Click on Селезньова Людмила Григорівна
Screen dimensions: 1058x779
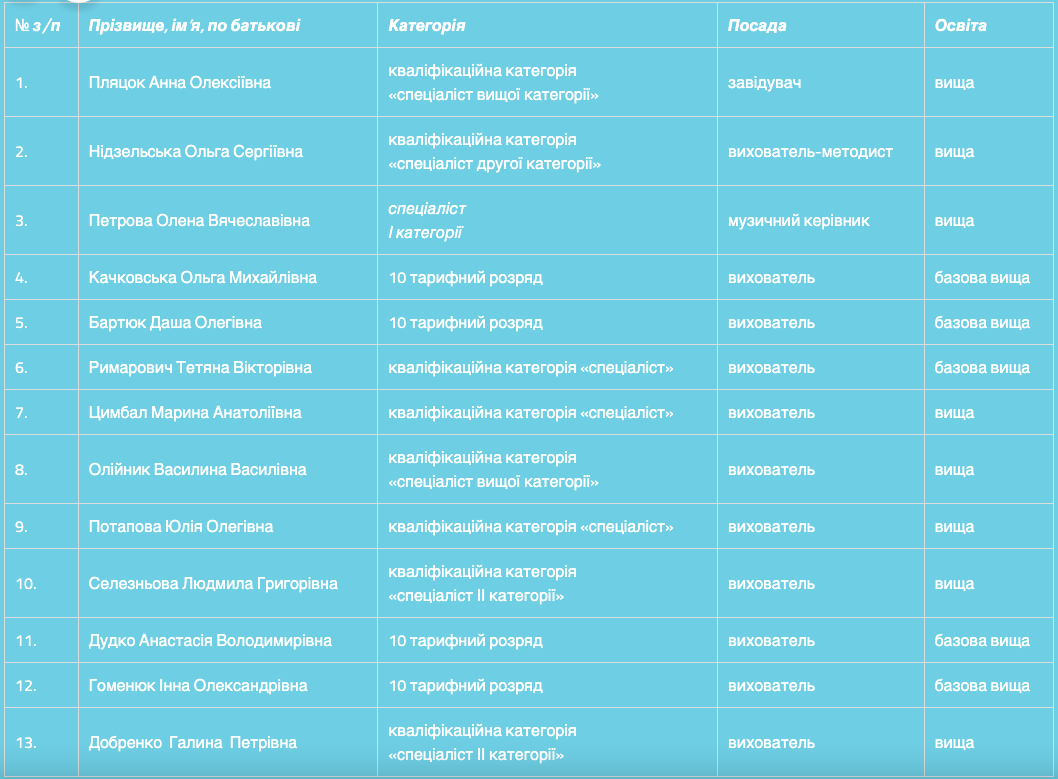(x=213, y=584)
